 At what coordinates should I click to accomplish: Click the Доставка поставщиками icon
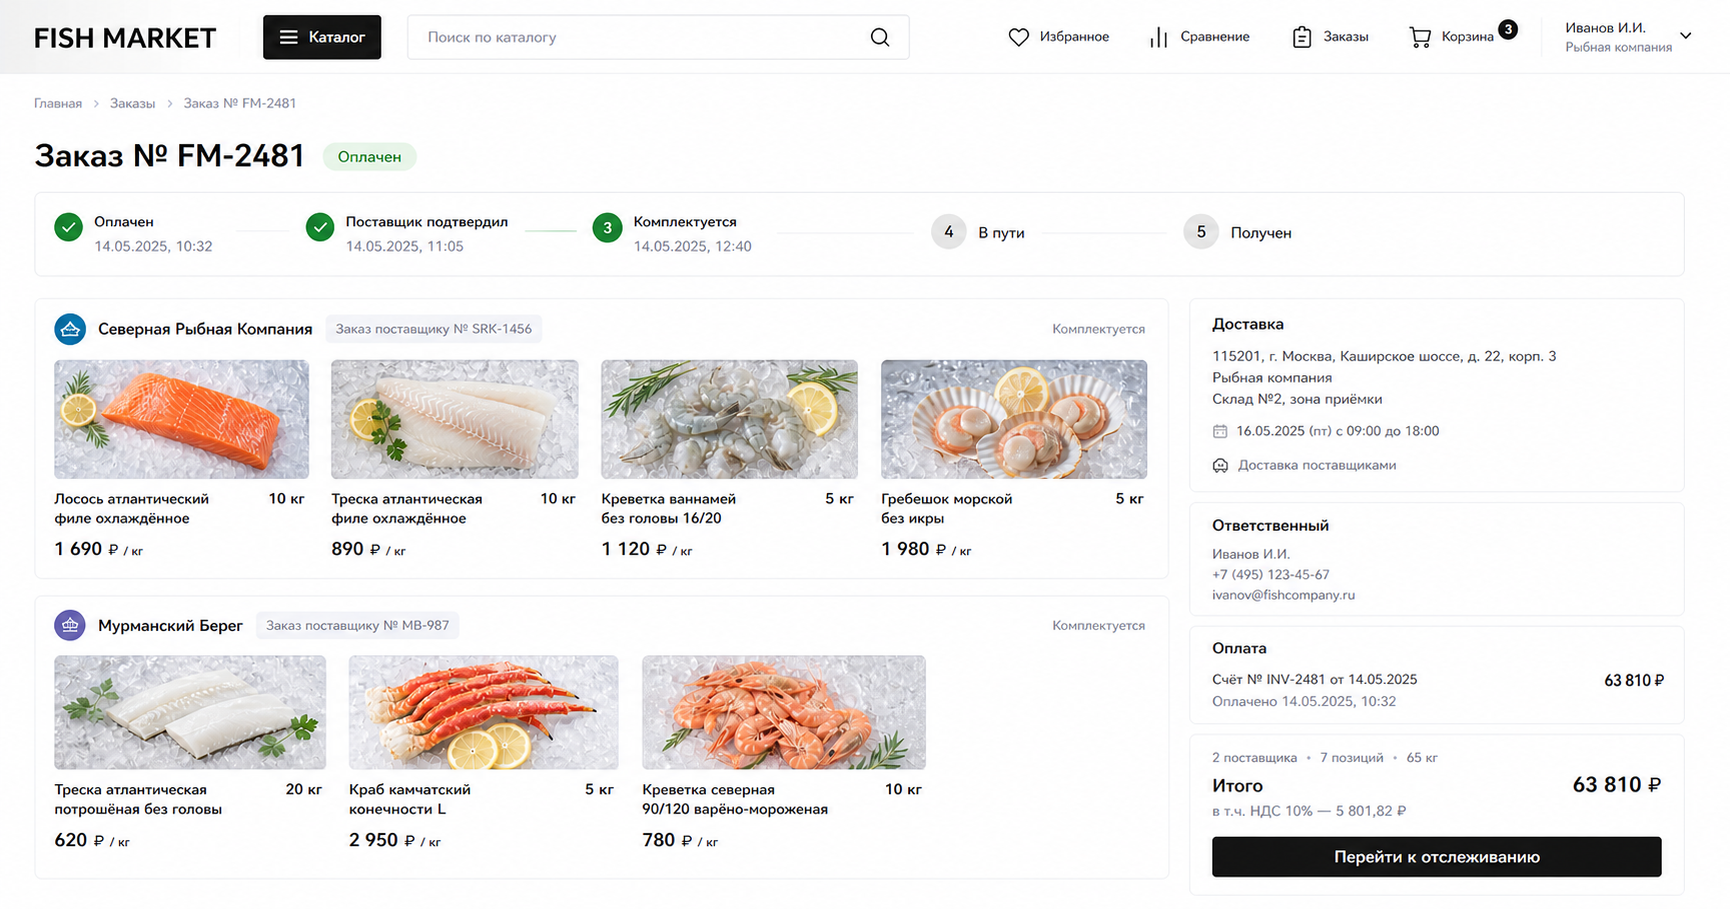coord(1220,466)
